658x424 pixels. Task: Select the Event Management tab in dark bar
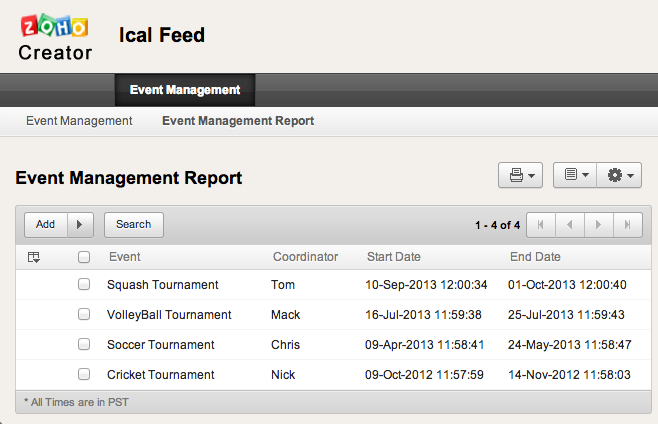[185, 90]
